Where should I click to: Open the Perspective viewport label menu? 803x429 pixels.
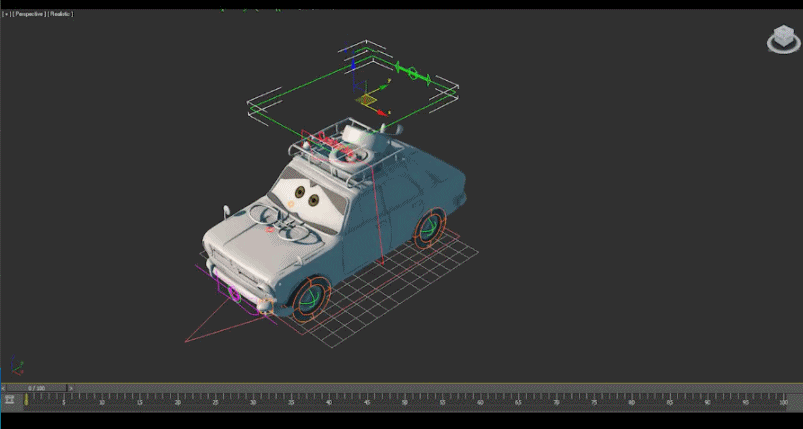coord(29,14)
